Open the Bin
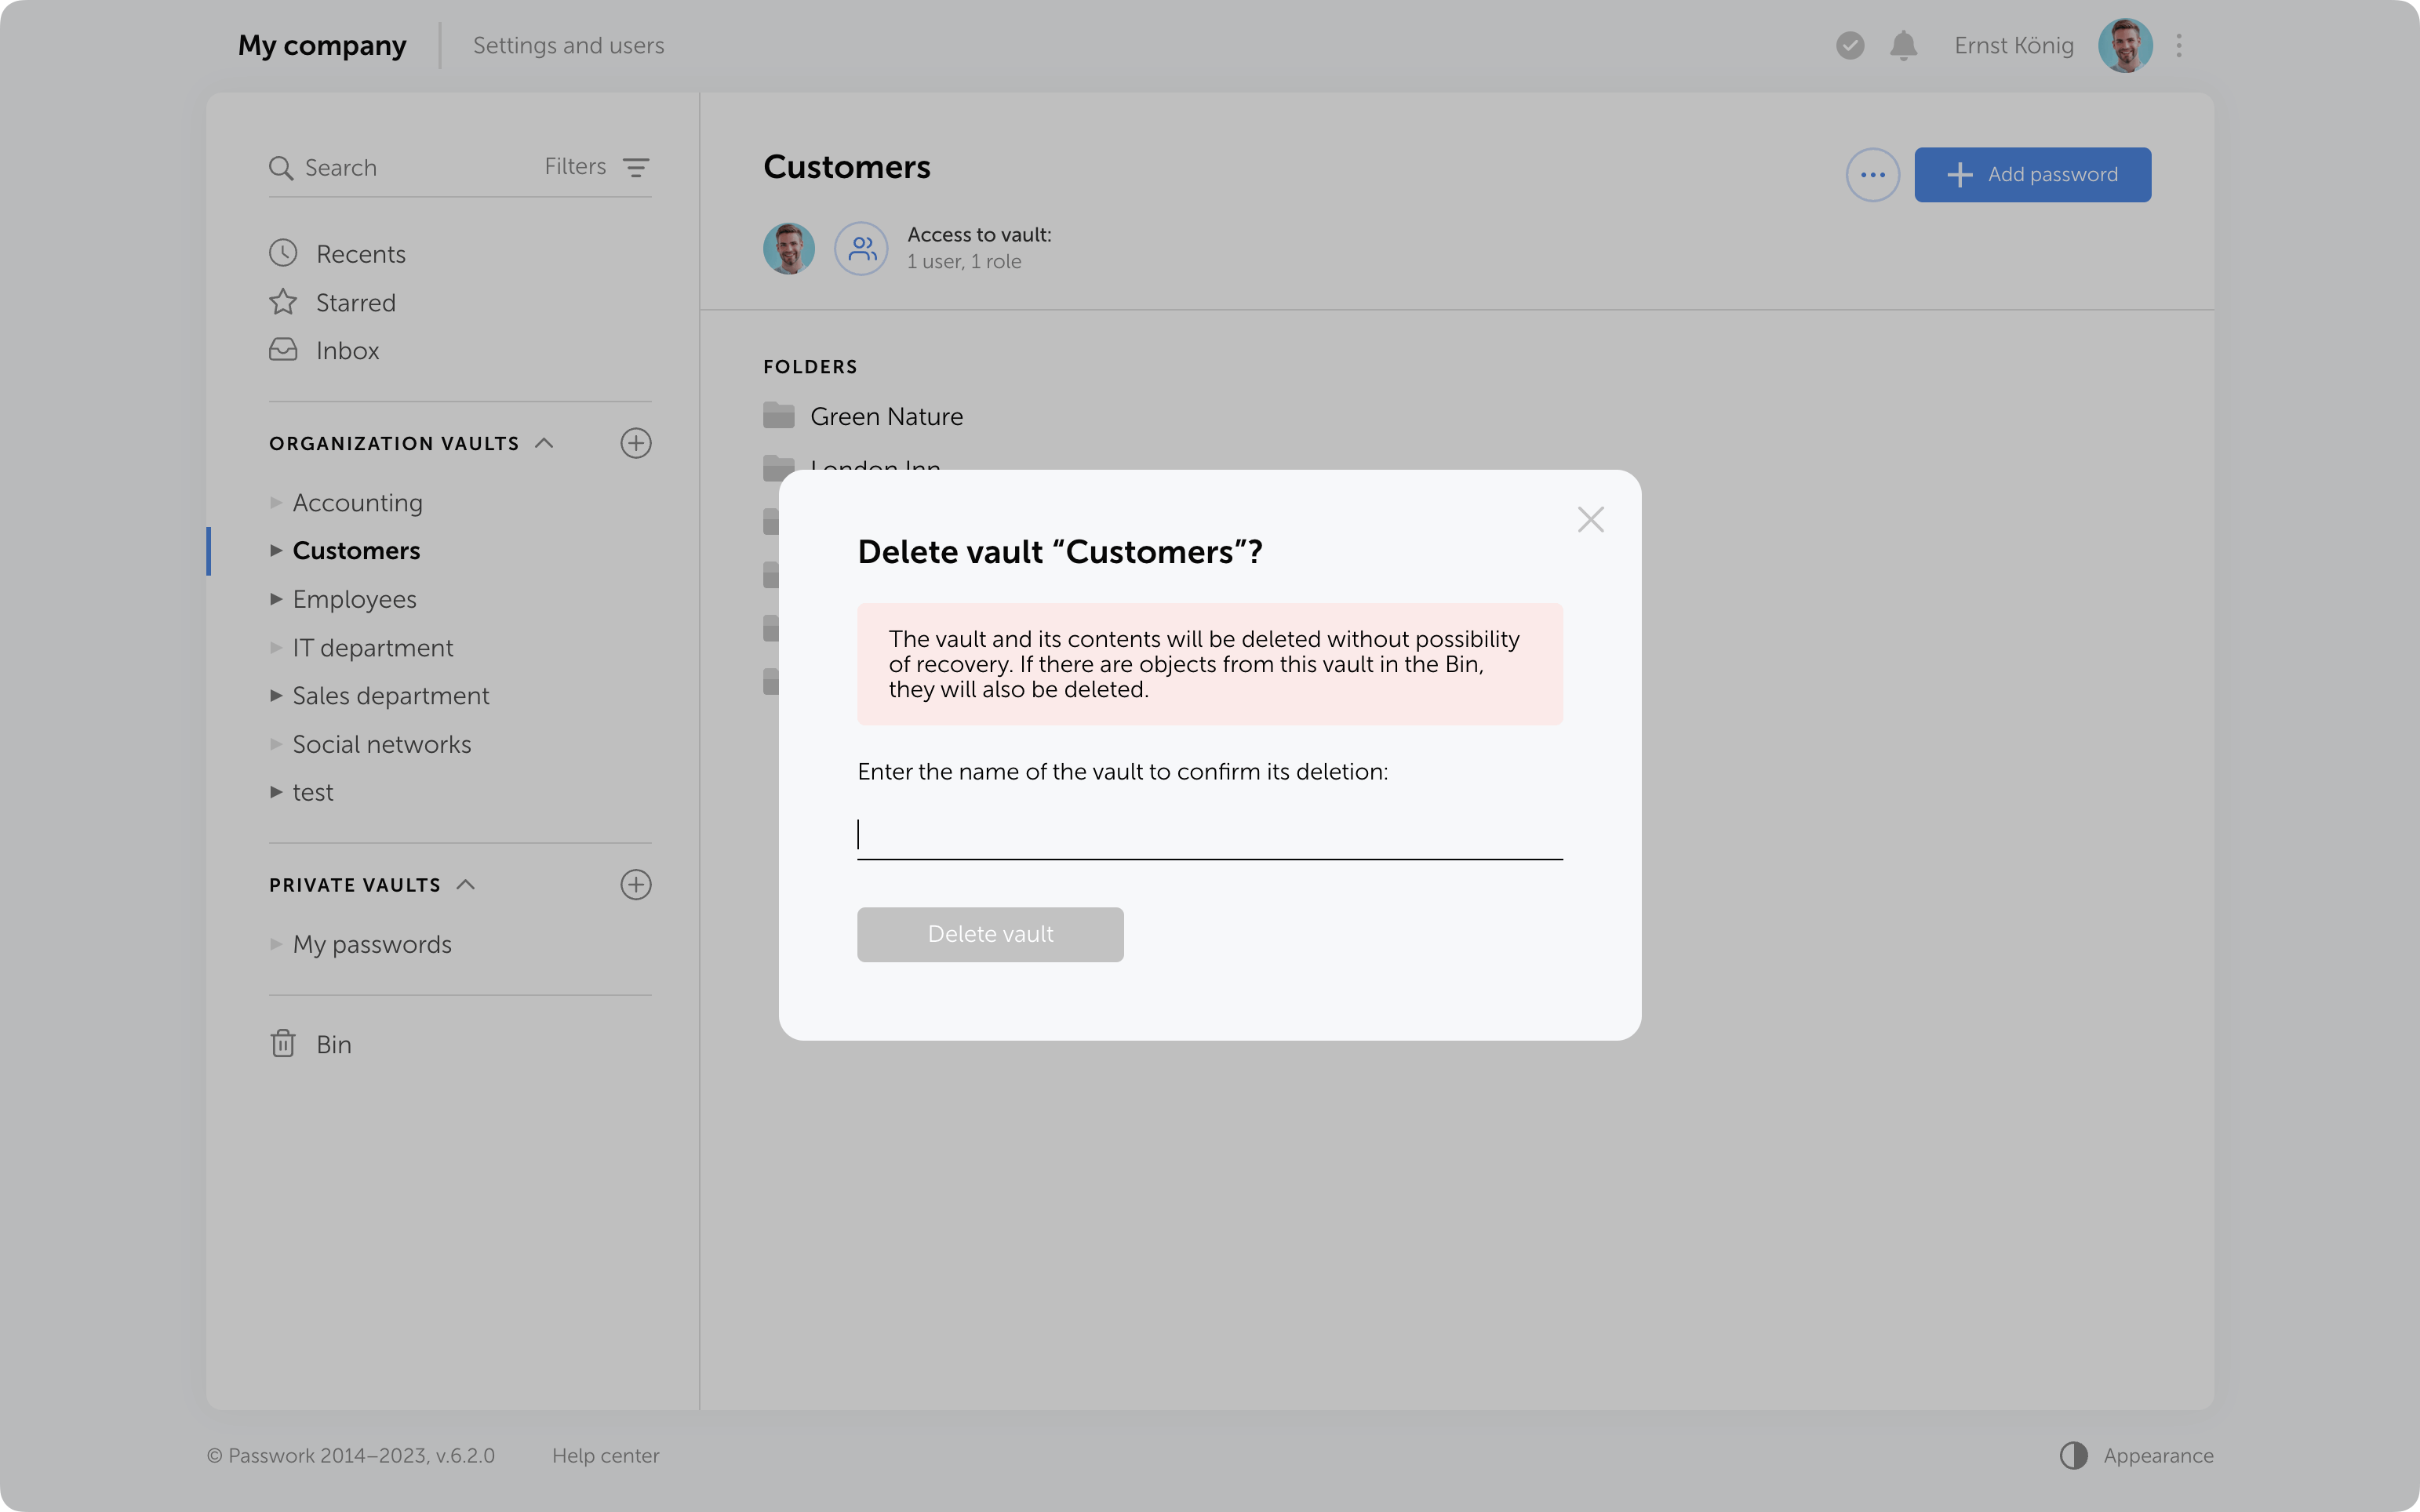This screenshot has height=1512, width=2420. click(333, 1044)
